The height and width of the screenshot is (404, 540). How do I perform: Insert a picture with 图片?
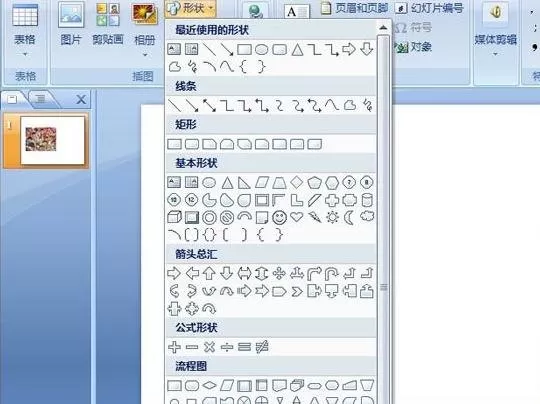[71, 25]
